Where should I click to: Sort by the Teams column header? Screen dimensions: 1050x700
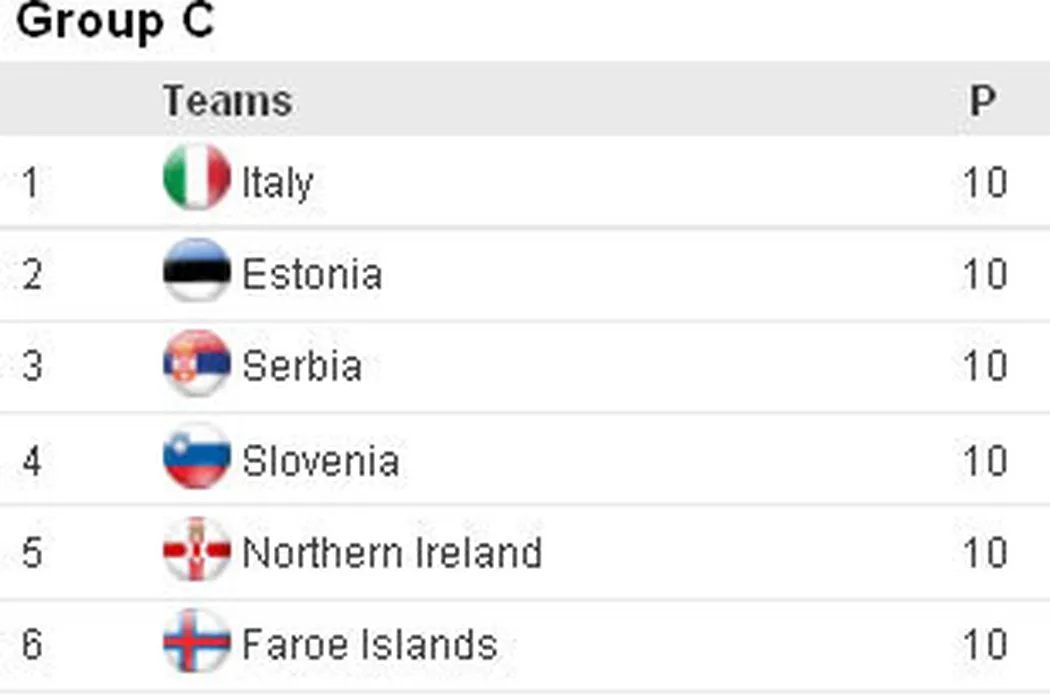[x=227, y=101]
